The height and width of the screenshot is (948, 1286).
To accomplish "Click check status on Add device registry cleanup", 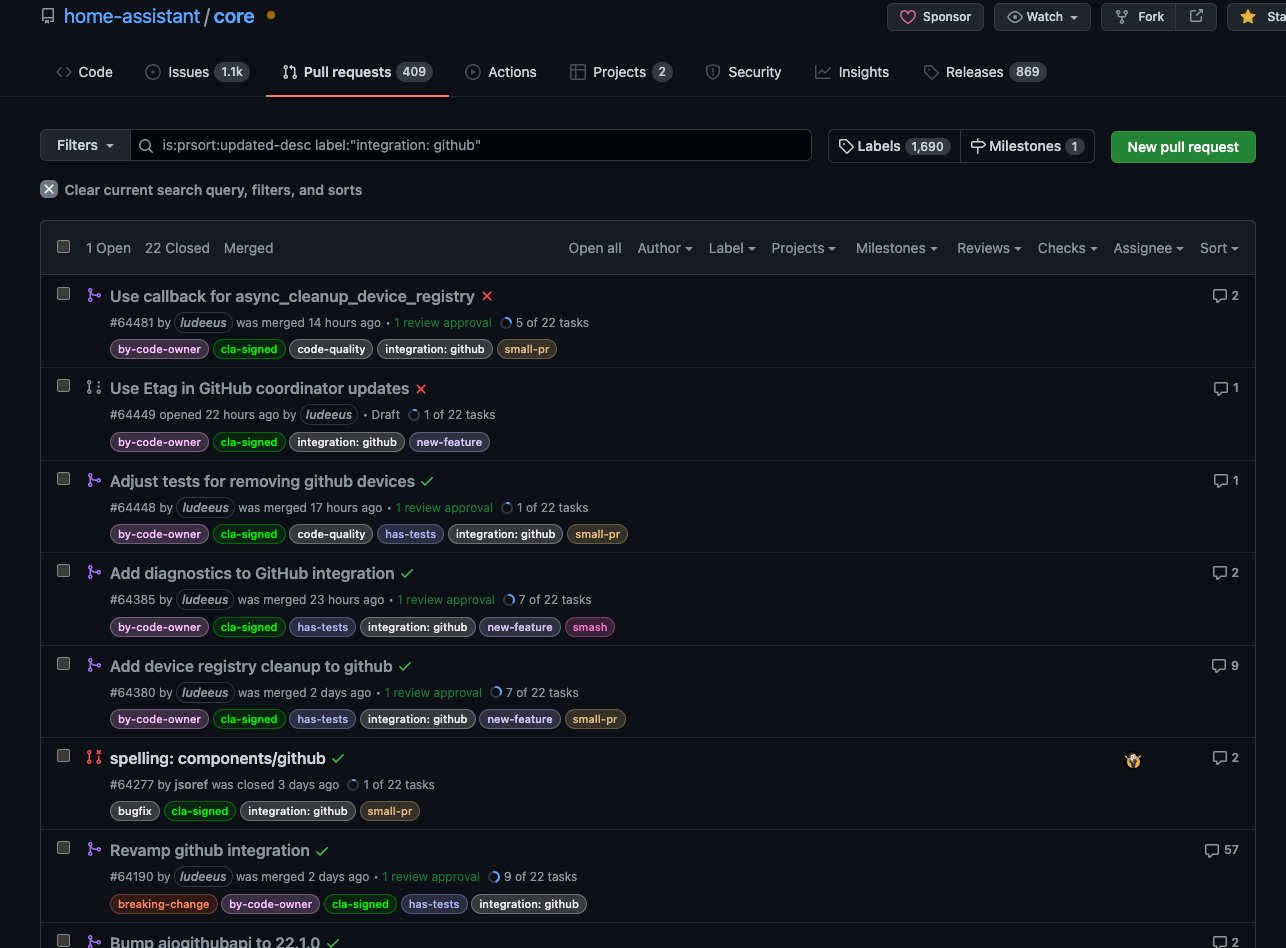I will 405,666.
